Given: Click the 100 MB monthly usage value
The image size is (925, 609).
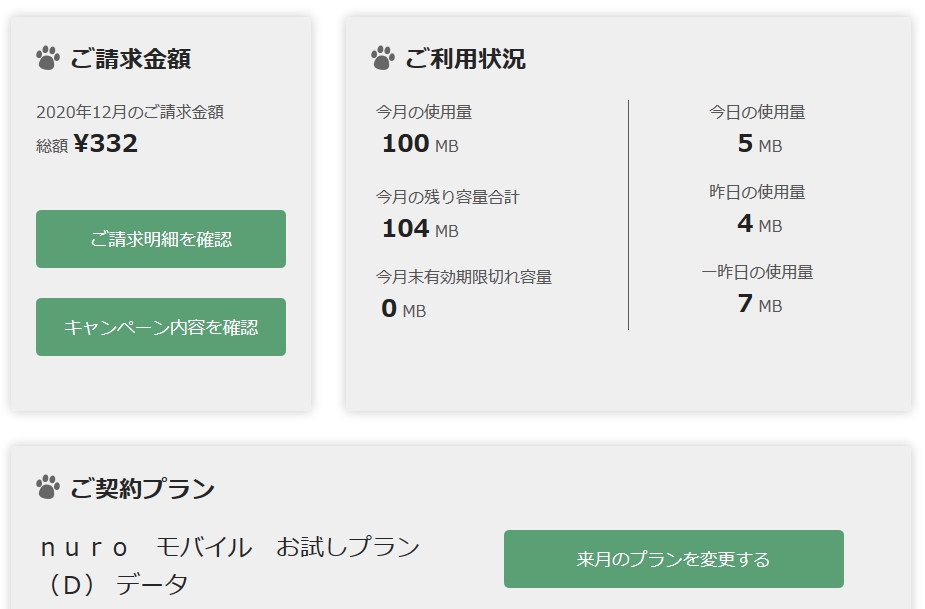Looking at the screenshot, I should point(420,144).
